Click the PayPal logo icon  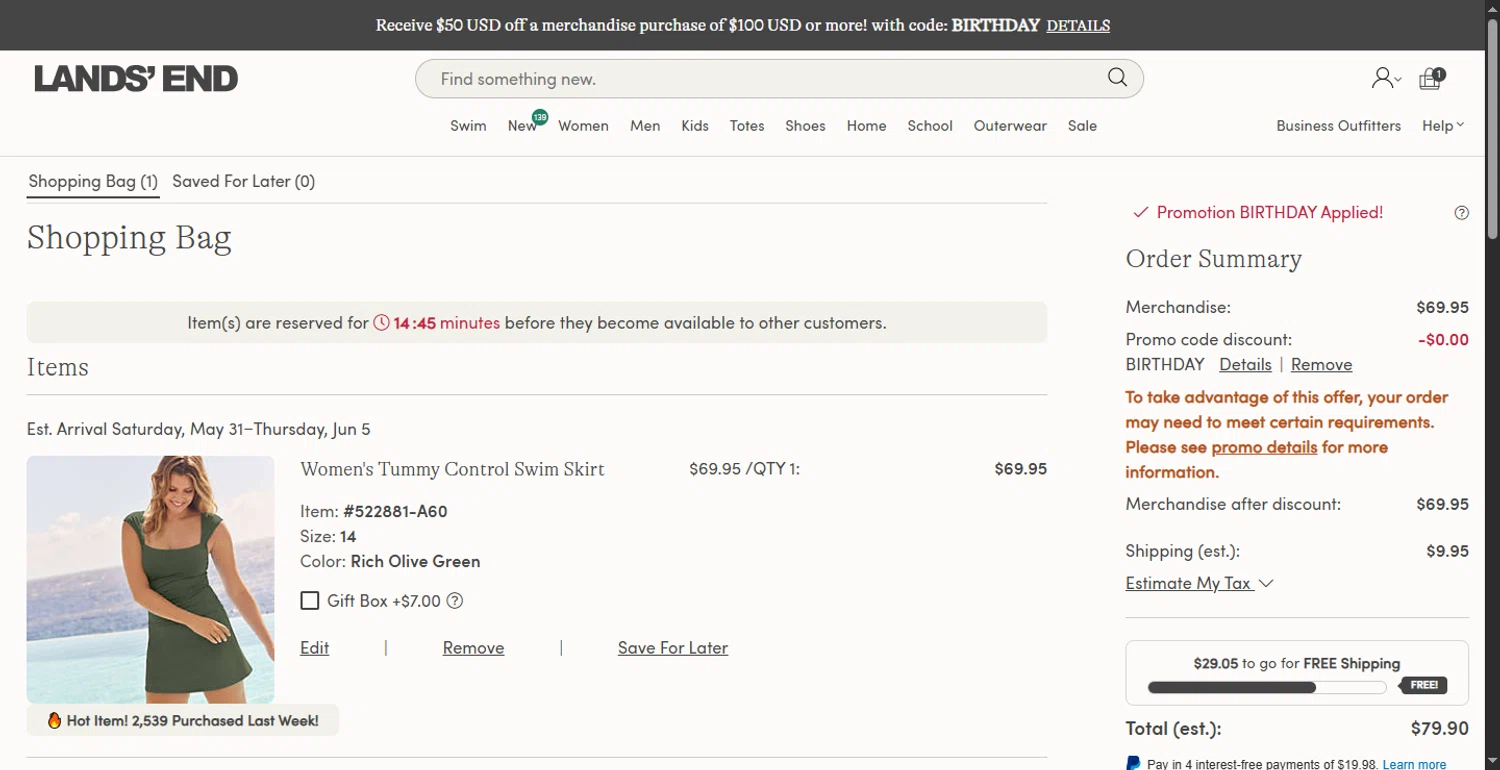coord(1133,763)
